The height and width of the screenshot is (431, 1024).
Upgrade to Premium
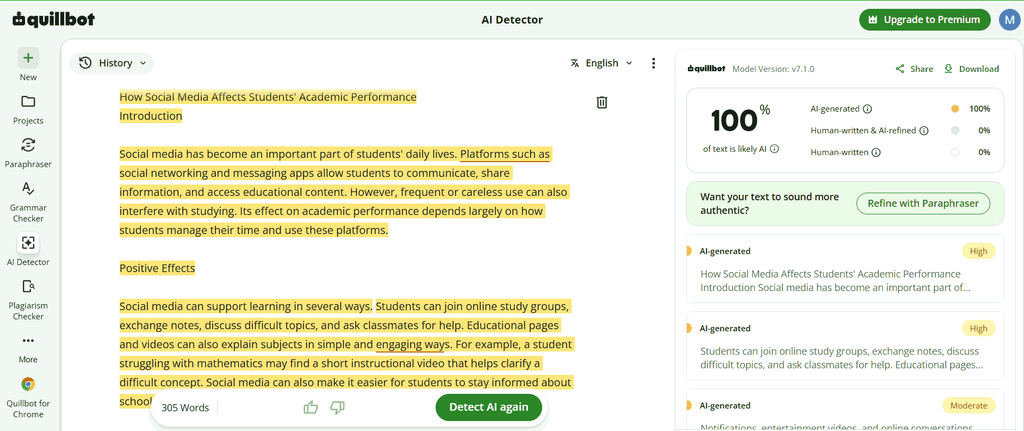point(925,20)
